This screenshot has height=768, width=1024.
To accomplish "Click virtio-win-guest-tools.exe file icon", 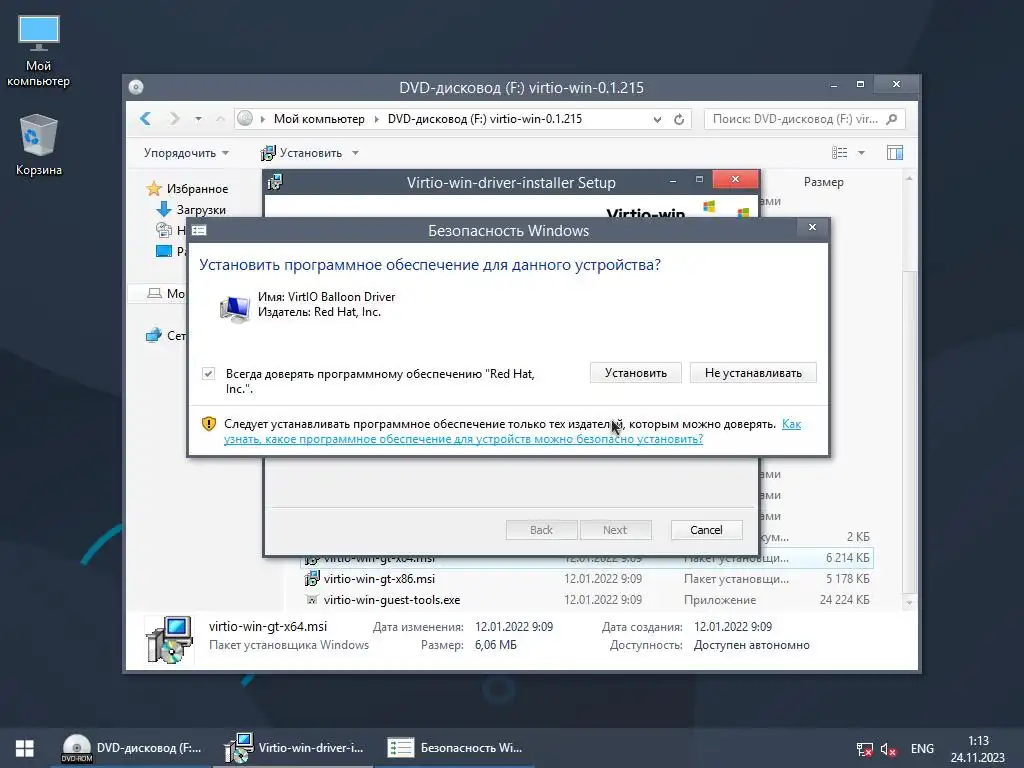I will (312, 600).
